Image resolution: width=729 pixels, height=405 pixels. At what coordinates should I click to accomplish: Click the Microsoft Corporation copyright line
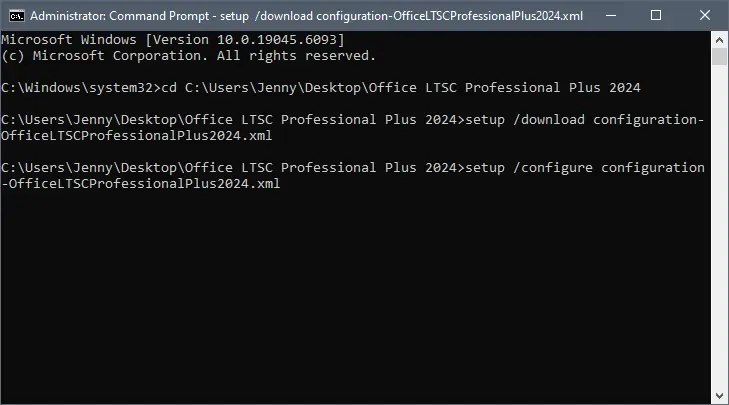tap(188, 56)
